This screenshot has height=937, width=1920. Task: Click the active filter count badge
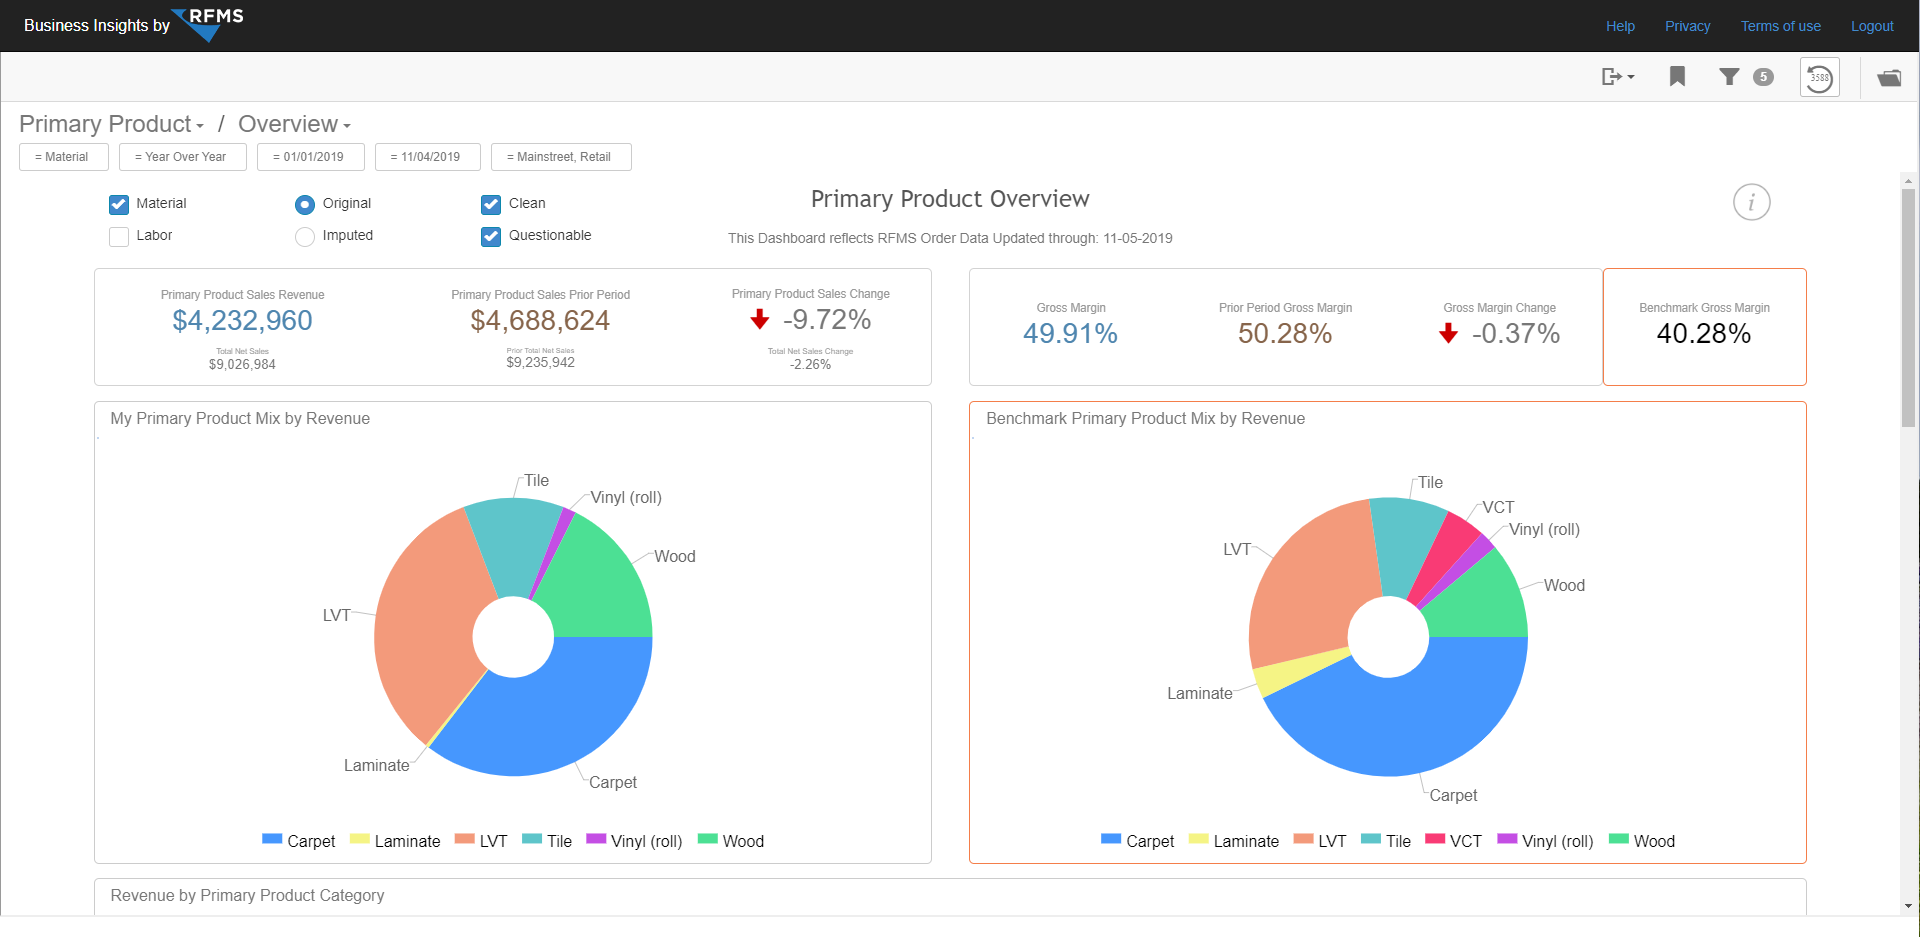(x=1764, y=77)
